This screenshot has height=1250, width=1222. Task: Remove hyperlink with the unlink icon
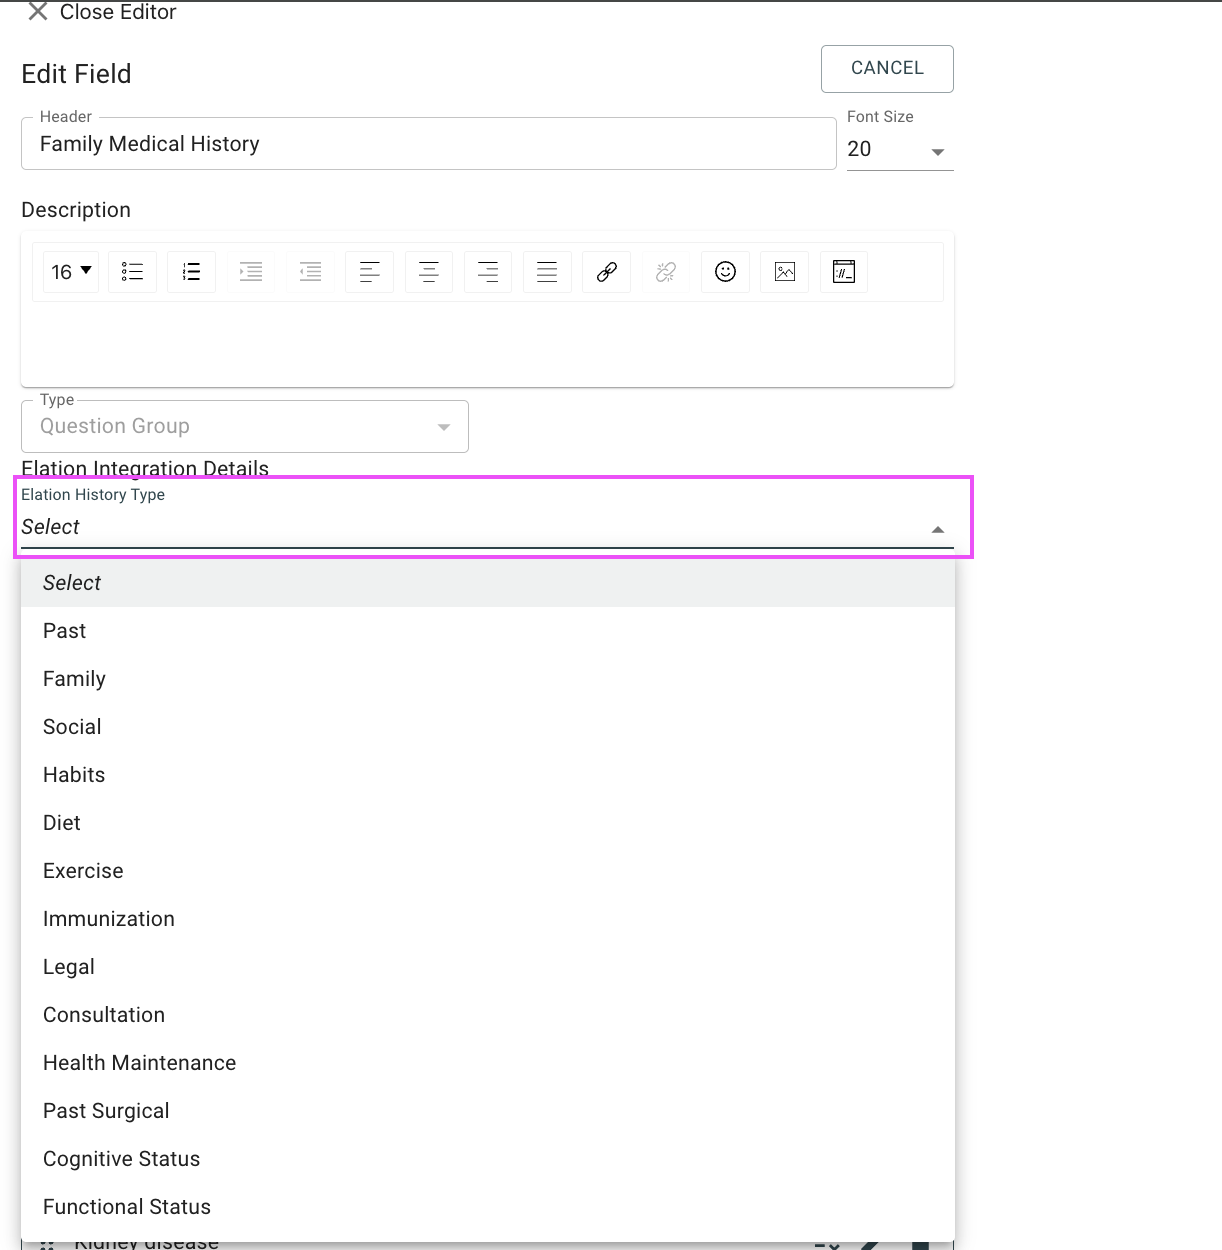click(666, 272)
